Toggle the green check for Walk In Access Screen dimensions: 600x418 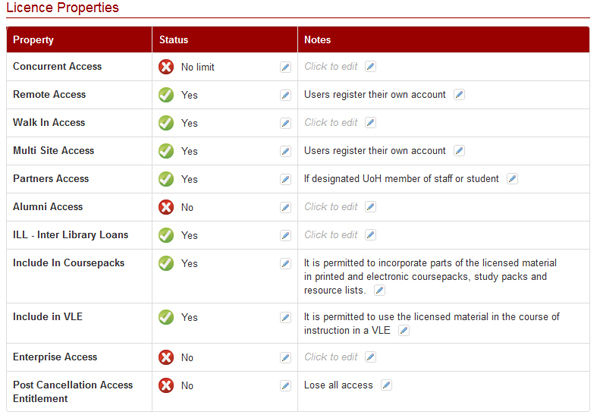coord(166,123)
